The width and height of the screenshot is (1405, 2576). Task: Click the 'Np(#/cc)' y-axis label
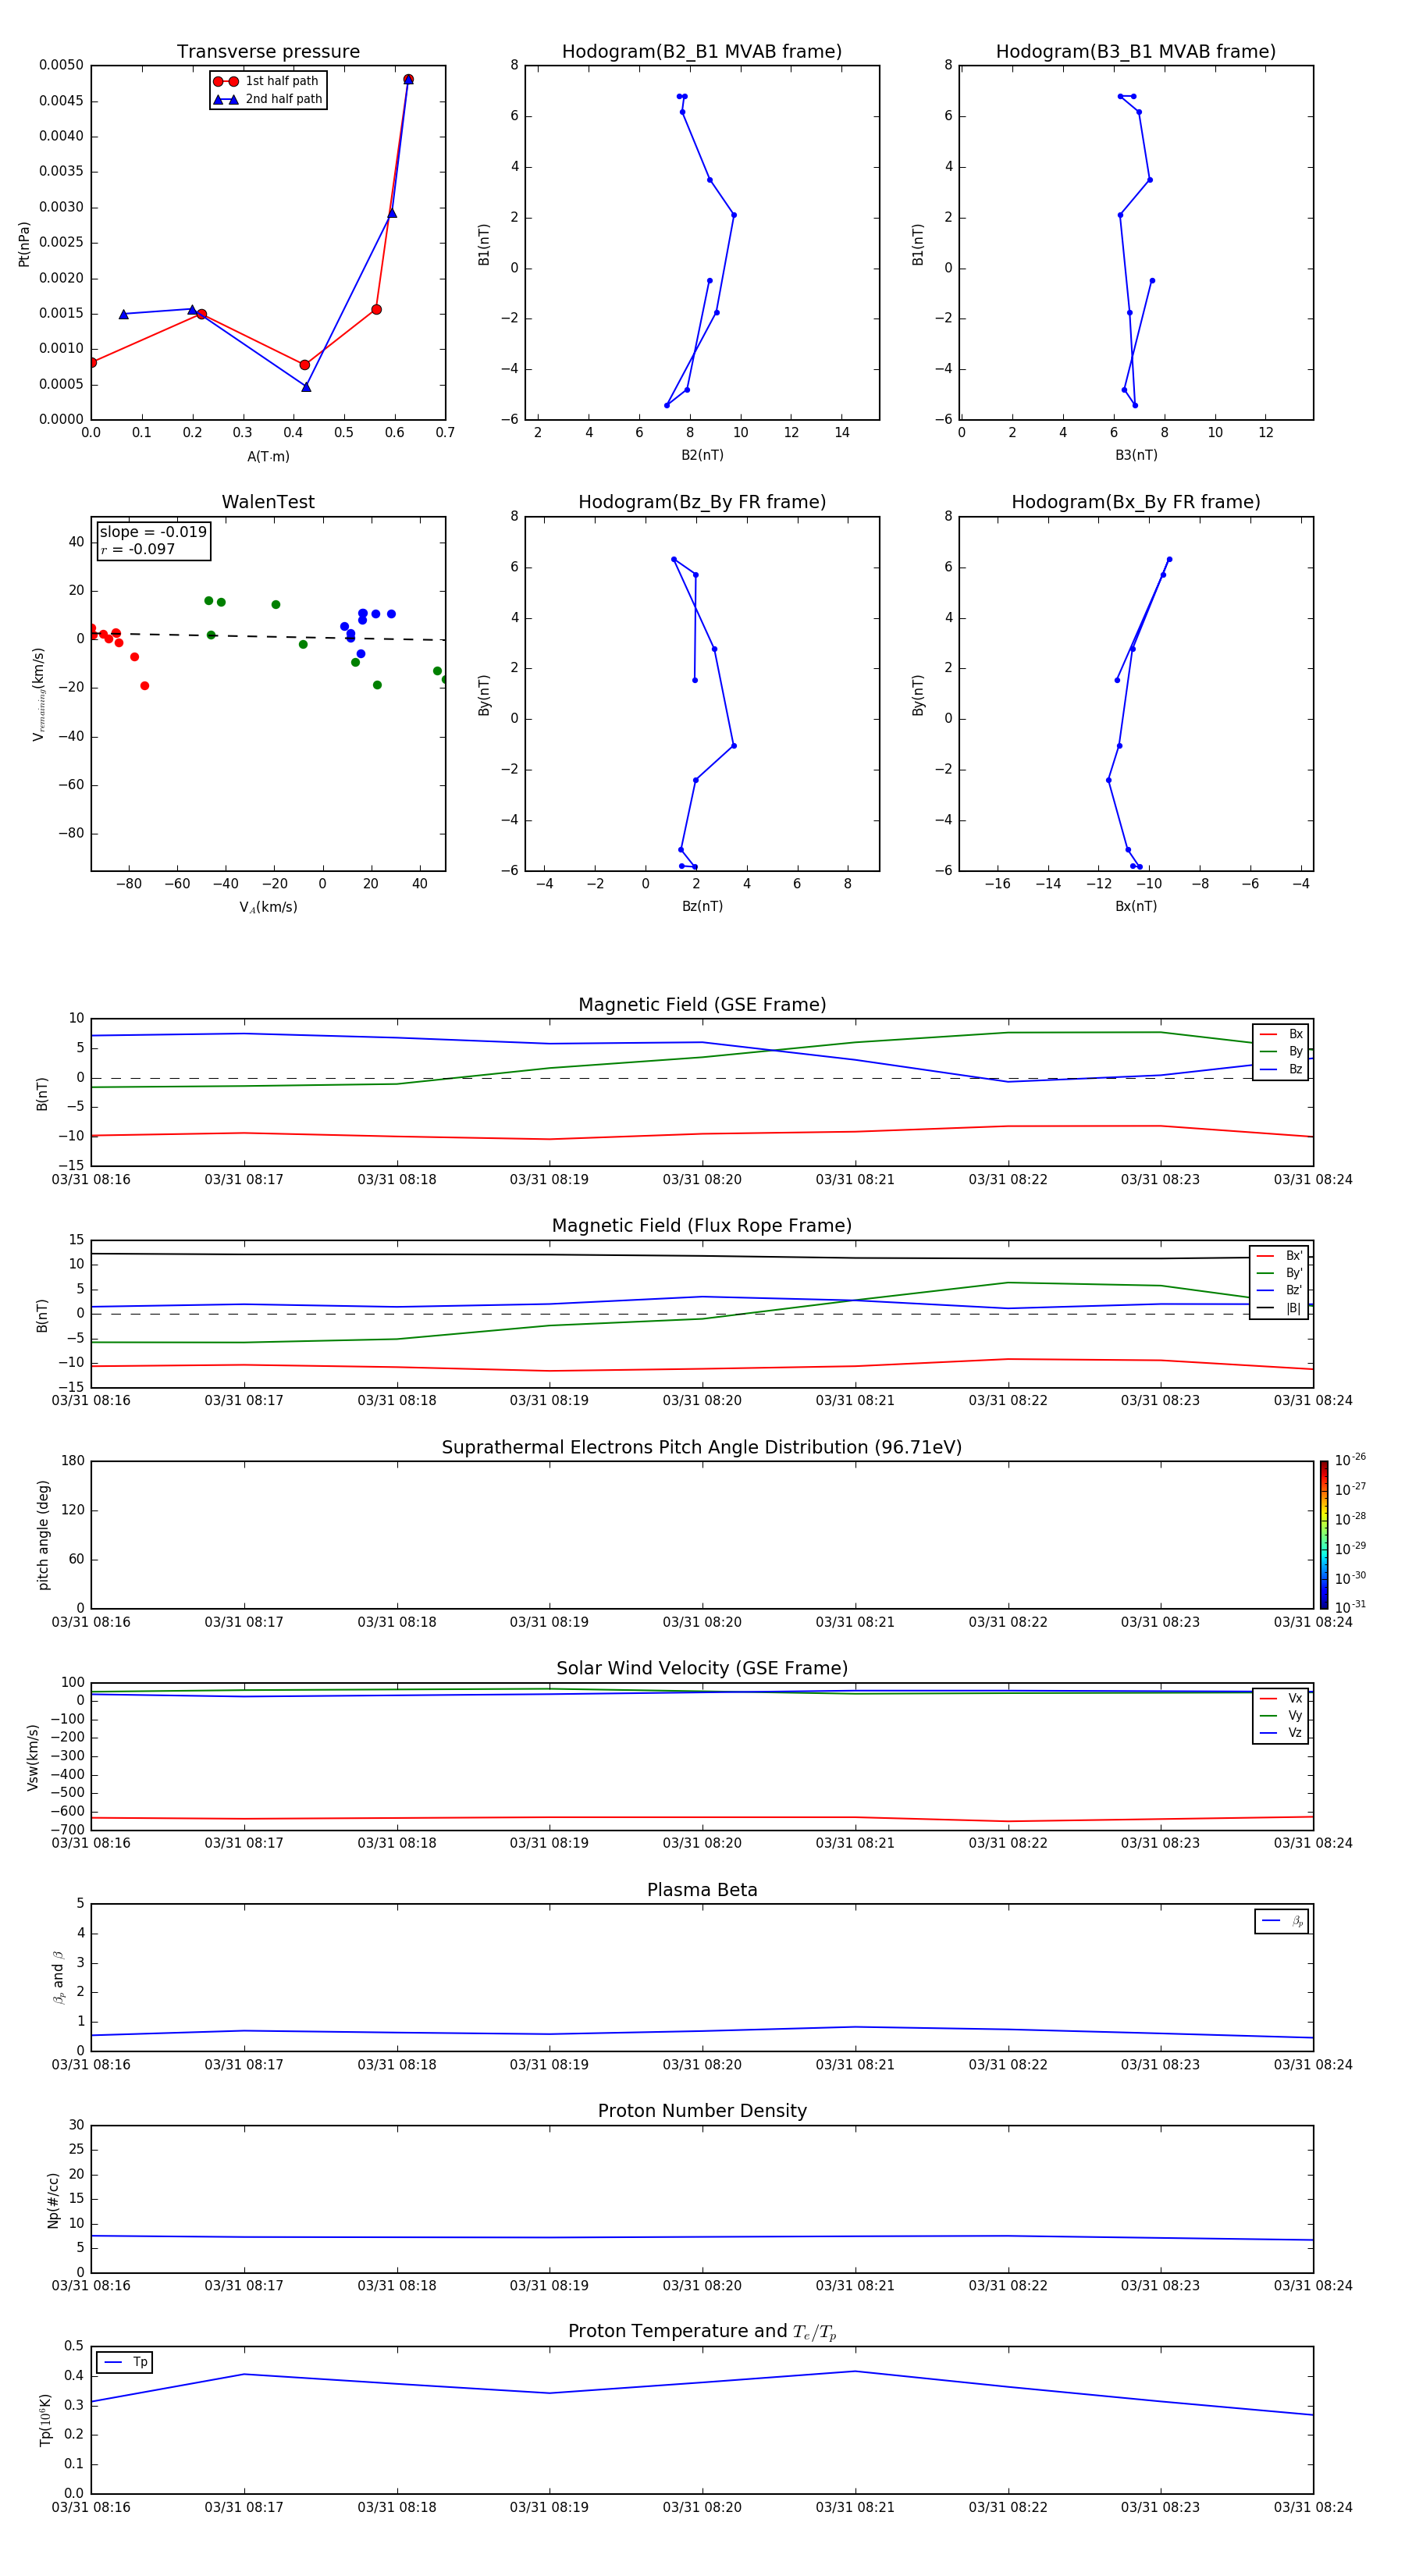[x=53, y=2200]
